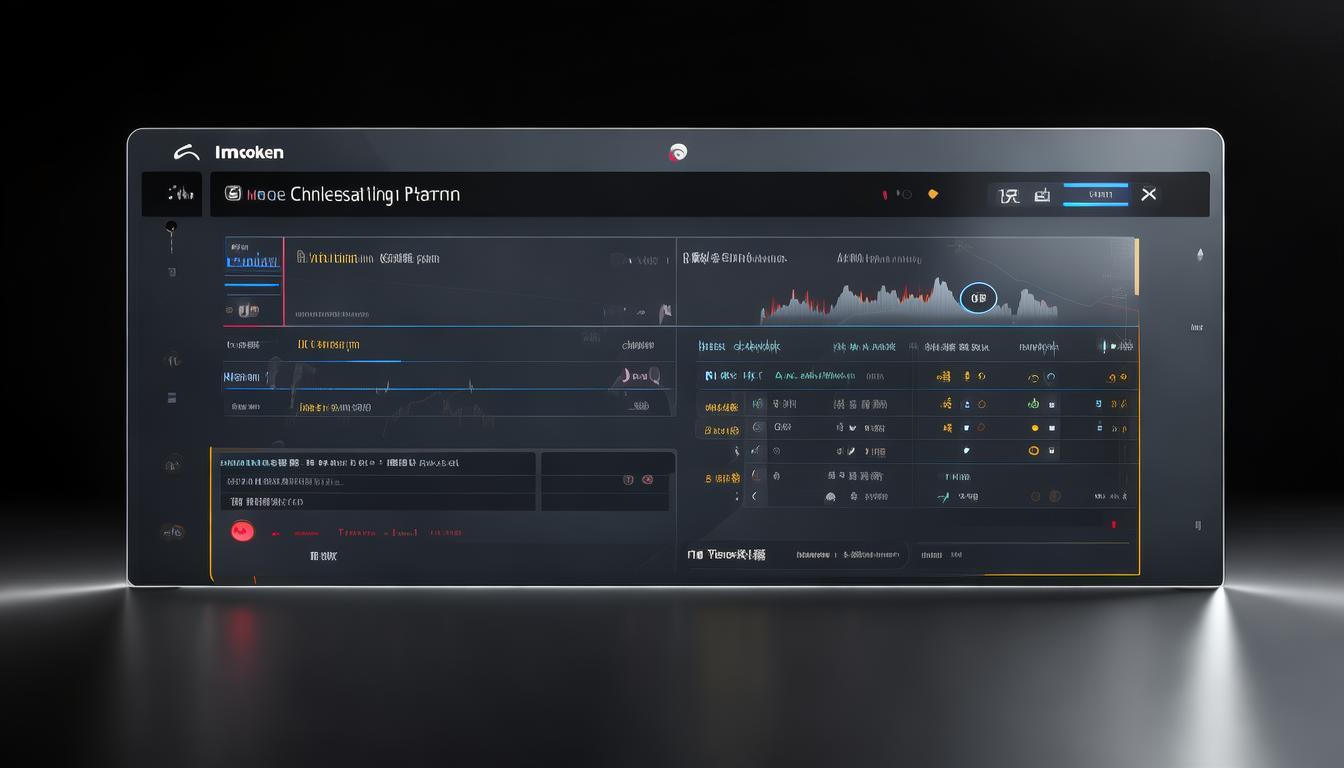Click the yellow heading in the middle-left panel
This screenshot has height=768, width=1344.
pyautogui.click(x=329, y=344)
